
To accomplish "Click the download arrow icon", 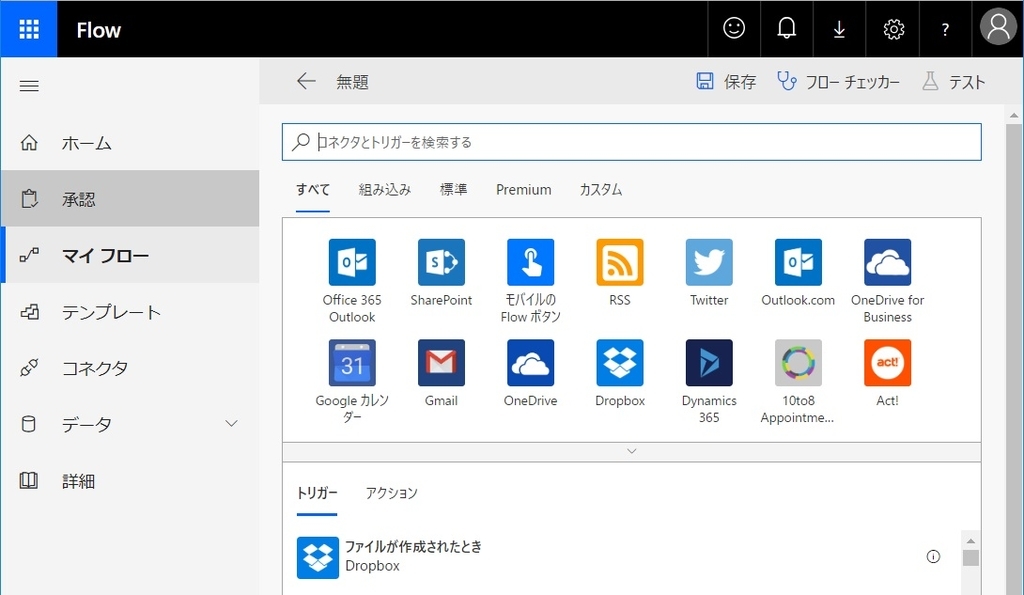I will (839, 29).
